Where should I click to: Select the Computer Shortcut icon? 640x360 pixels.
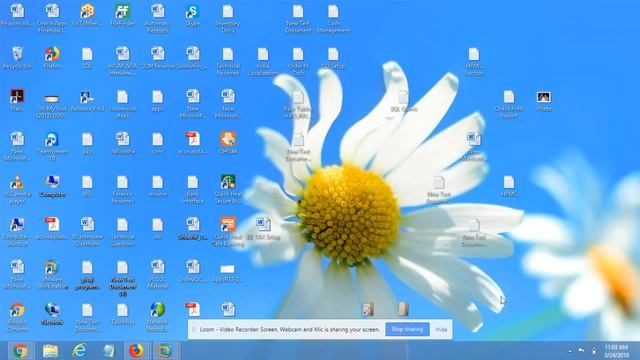pyautogui.click(x=17, y=232)
